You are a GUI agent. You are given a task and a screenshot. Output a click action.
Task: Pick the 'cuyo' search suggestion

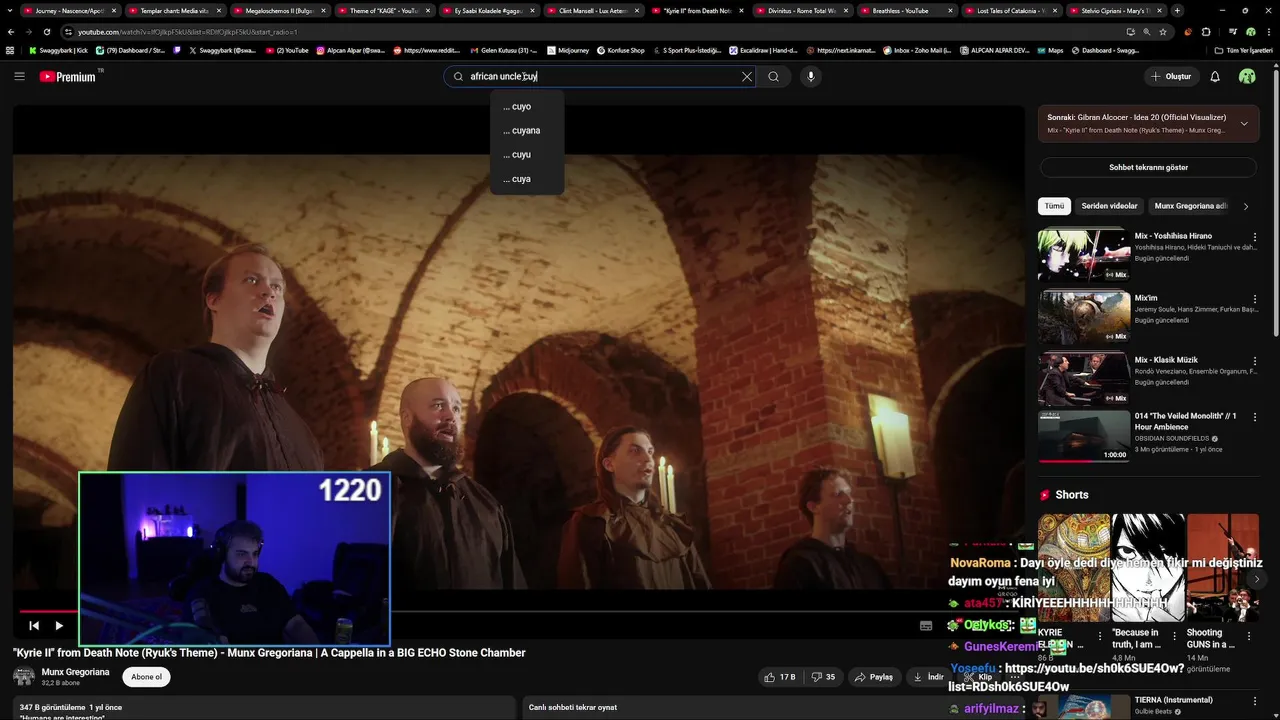click(527, 107)
